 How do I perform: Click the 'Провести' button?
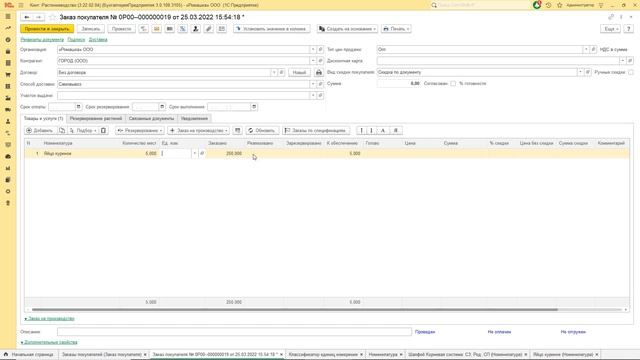point(121,29)
